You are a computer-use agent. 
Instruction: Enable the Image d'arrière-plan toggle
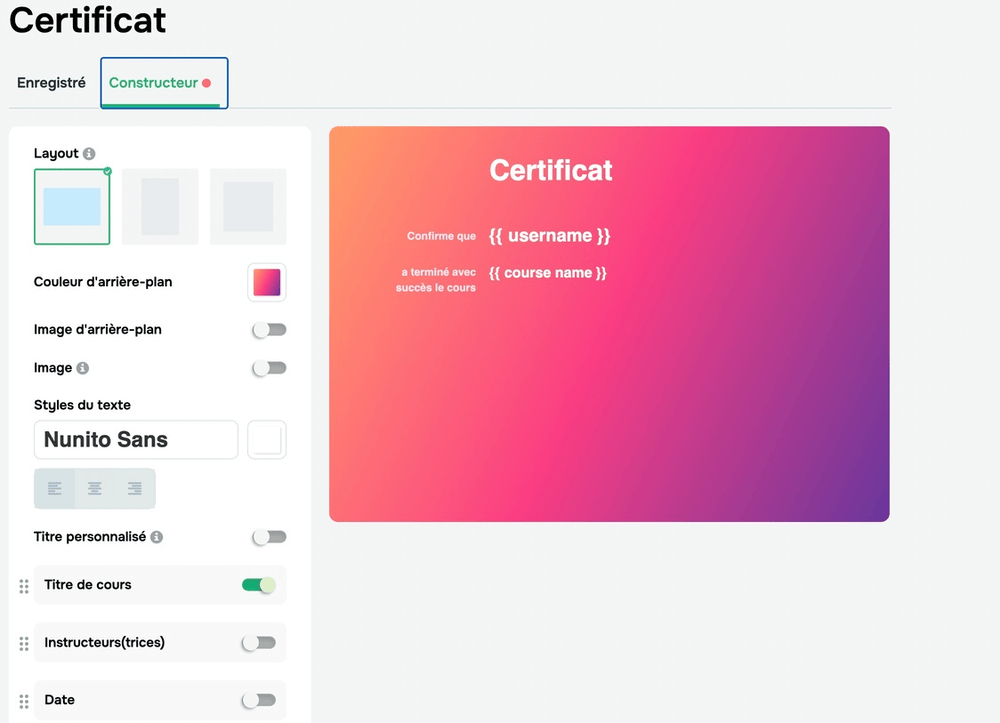point(267,329)
